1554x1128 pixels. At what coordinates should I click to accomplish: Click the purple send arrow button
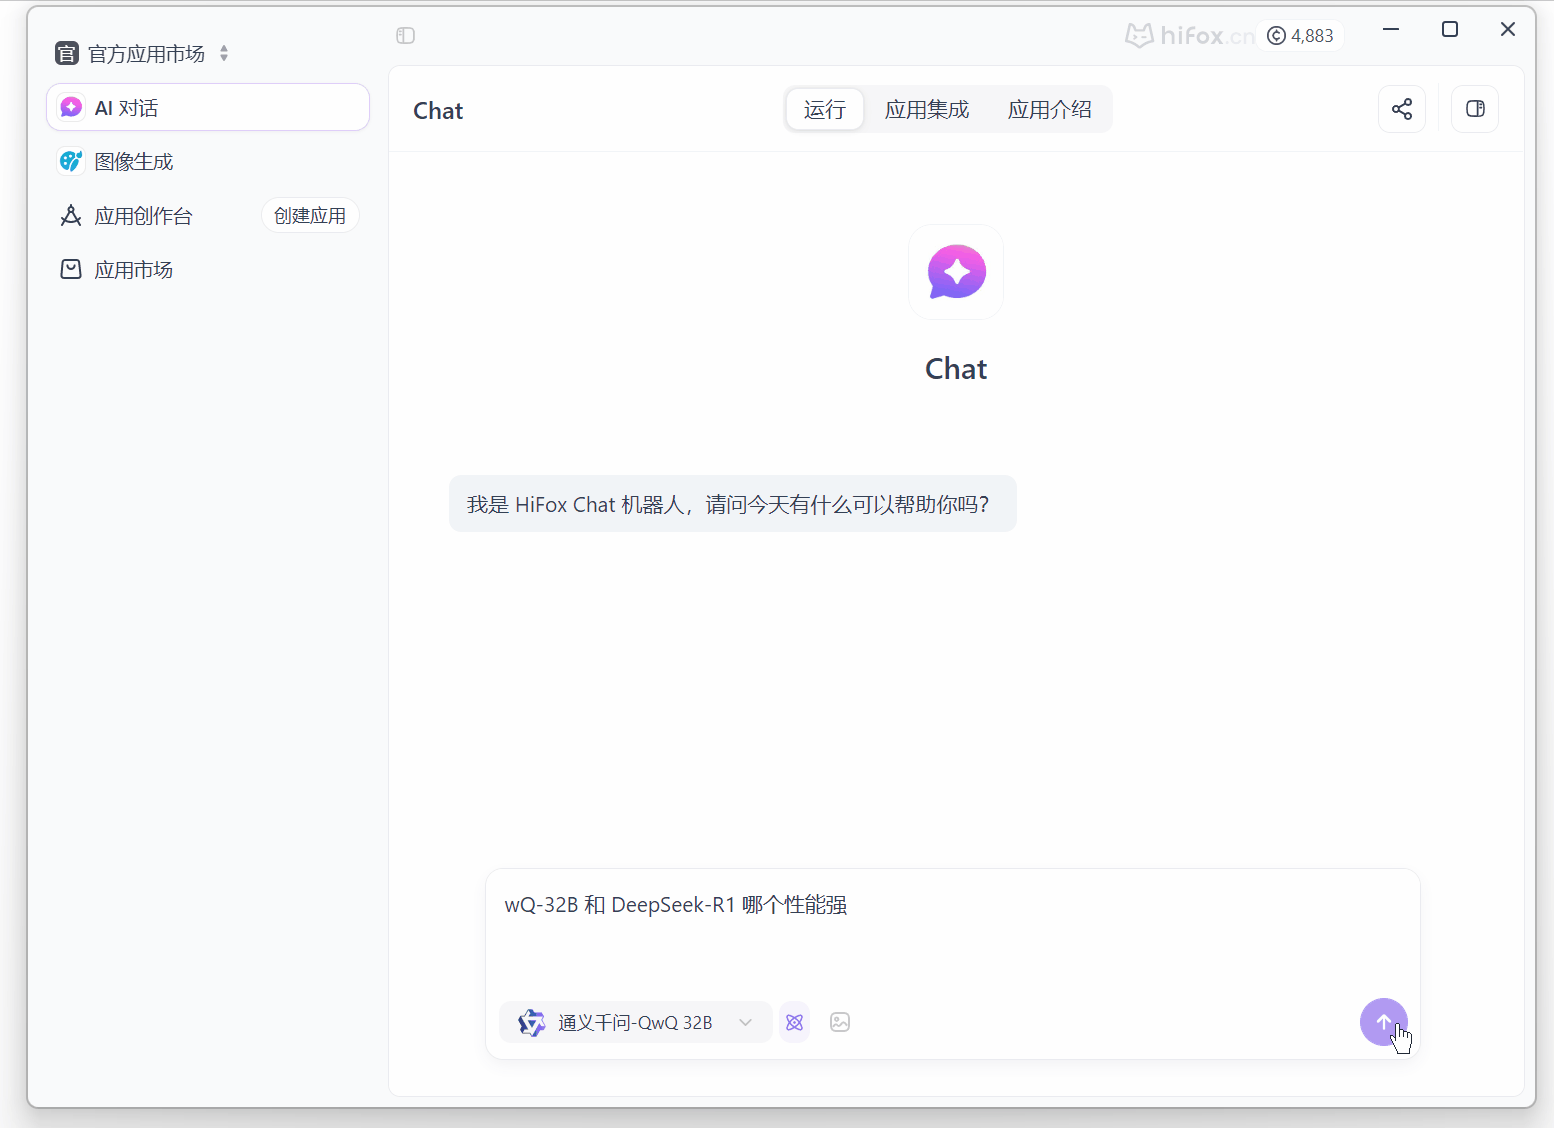[1384, 1022]
